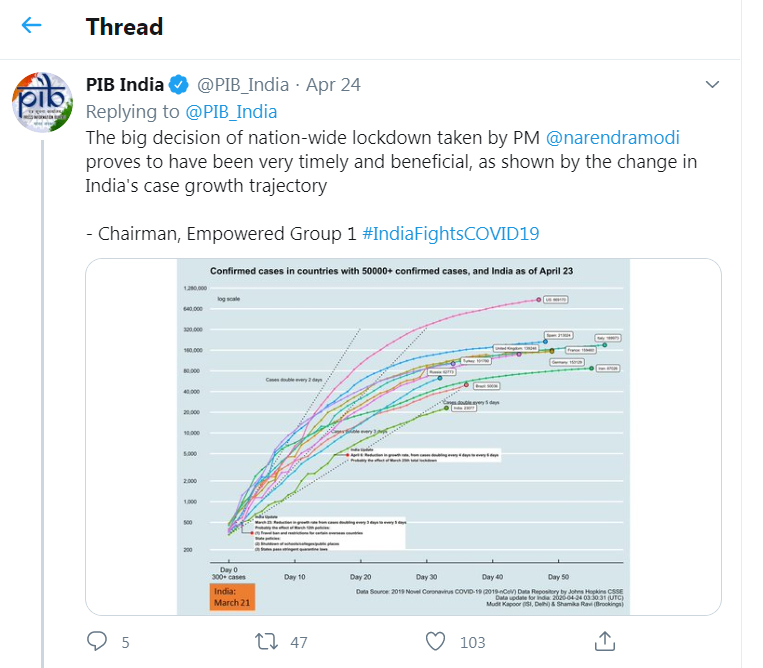Click the retweet count of 47
763x668 pixels.
click(x=298, y=642)
